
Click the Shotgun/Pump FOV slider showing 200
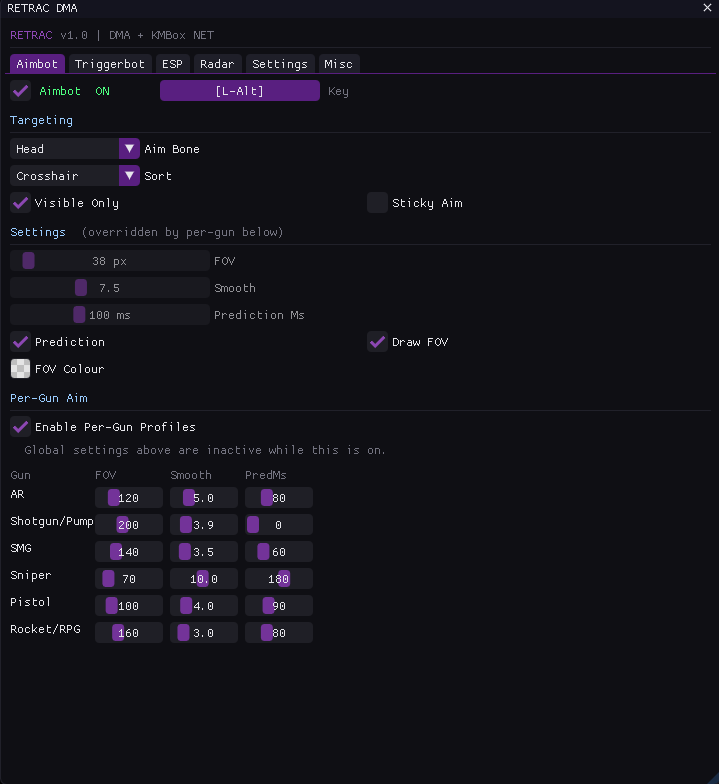pyautogui.click(x=129, y=525)
